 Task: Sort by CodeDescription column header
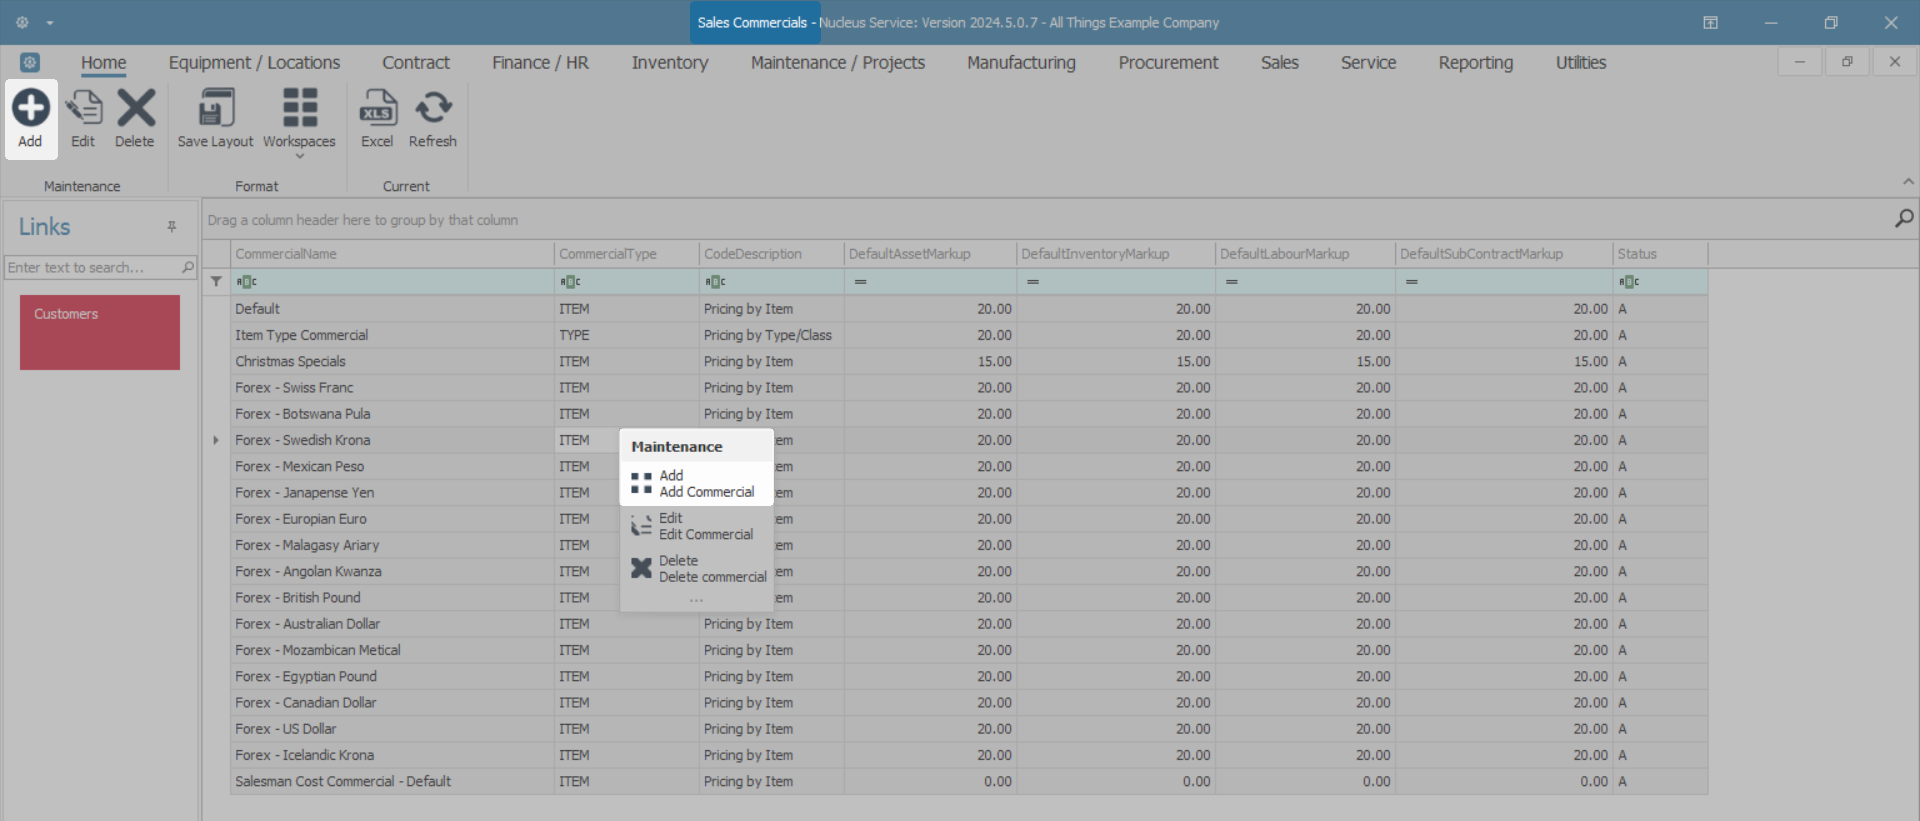tap(771, 254)
